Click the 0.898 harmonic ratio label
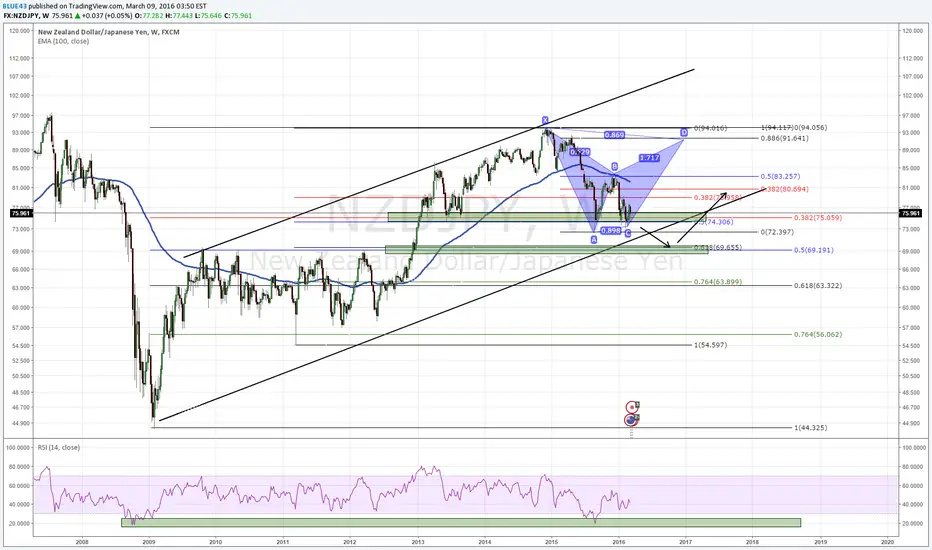Image resolution: width=932 pixels, height=550 pixels. [611, 230]
